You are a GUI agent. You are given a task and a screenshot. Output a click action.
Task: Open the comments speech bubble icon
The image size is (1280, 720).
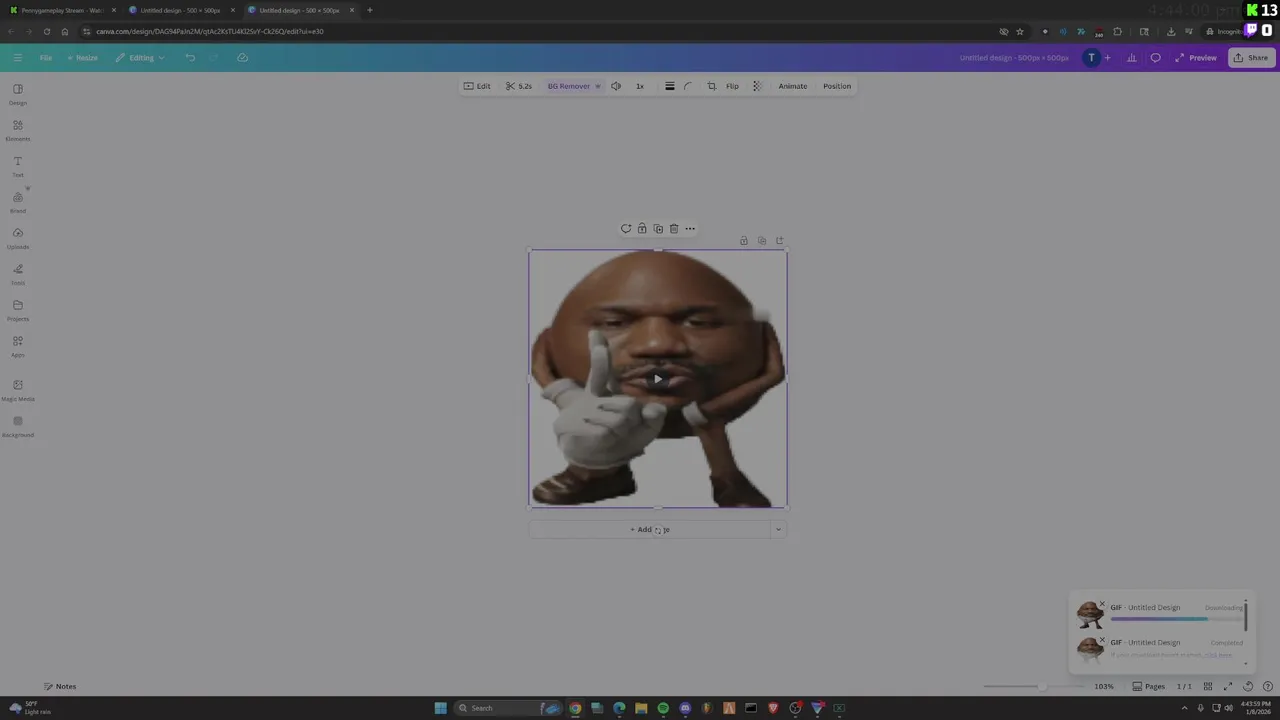tap(1156, 58)
